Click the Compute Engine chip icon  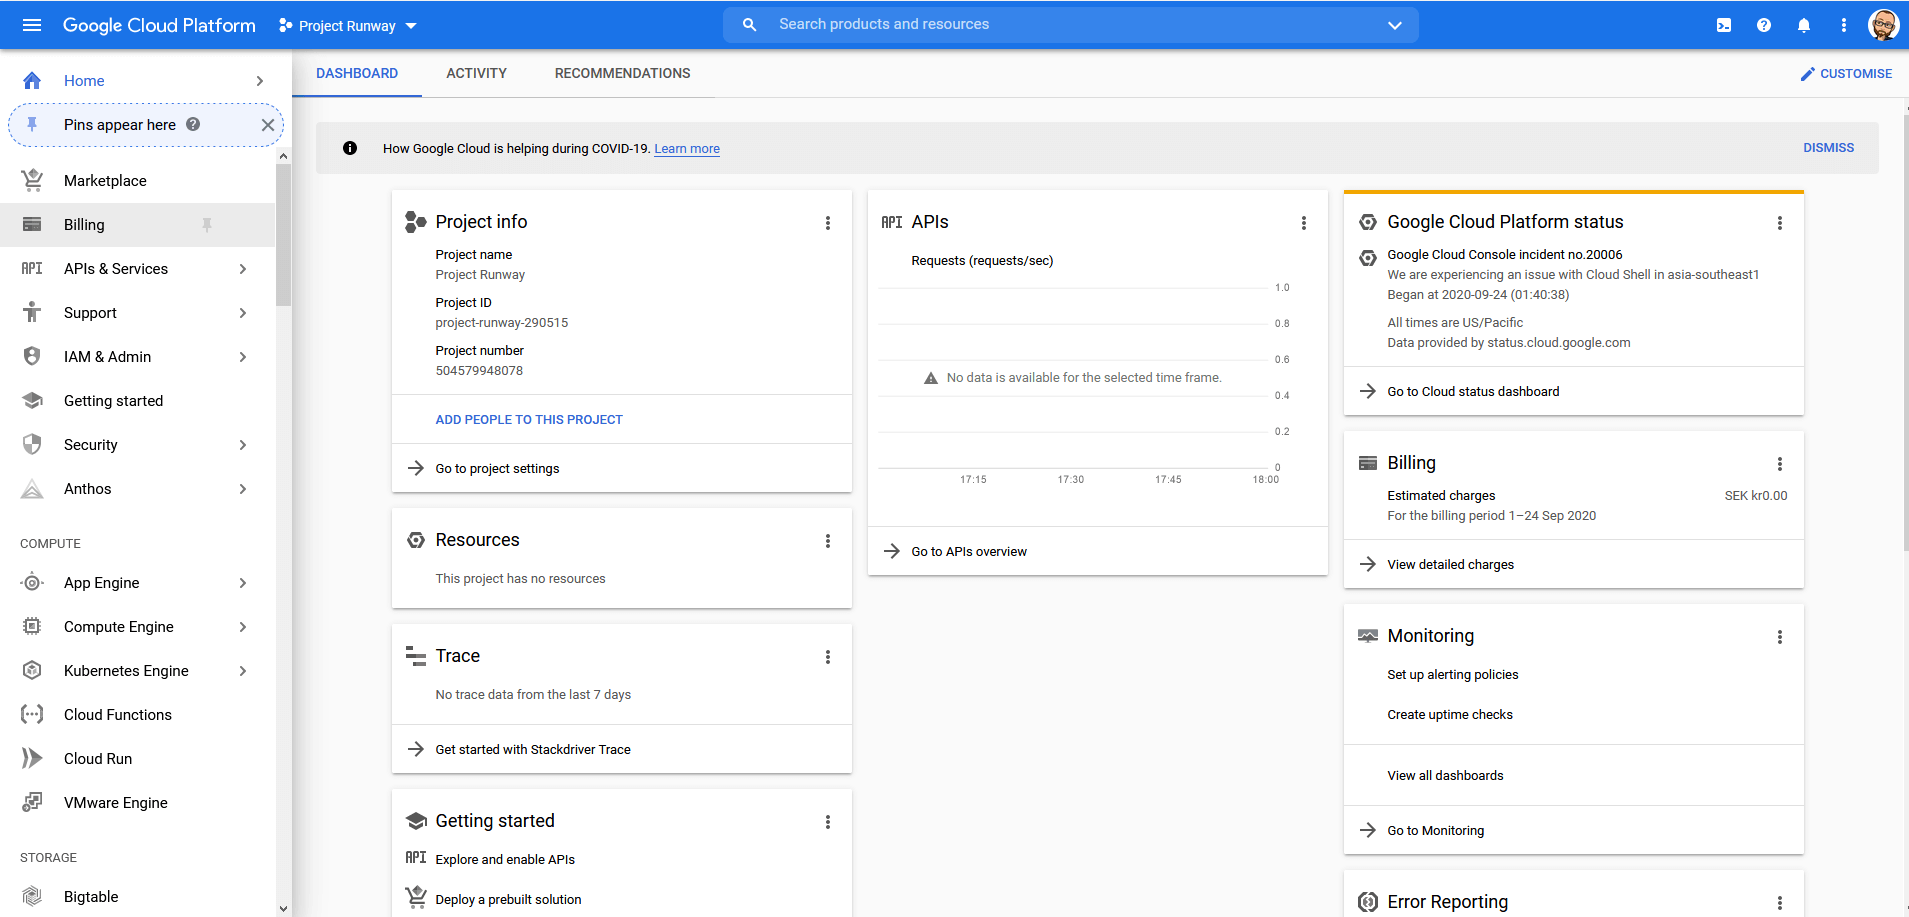click(x=32, y=627)
